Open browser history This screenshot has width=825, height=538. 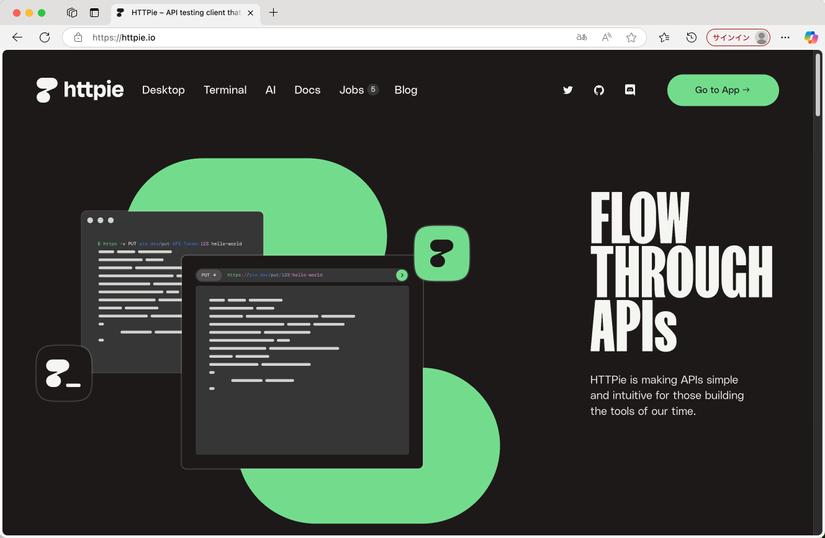click(691, 37)
